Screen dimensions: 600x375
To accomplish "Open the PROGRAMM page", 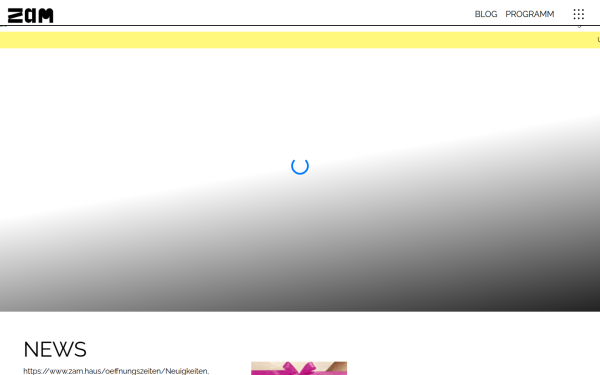I will pyautogui.click(x=530, y=14).
